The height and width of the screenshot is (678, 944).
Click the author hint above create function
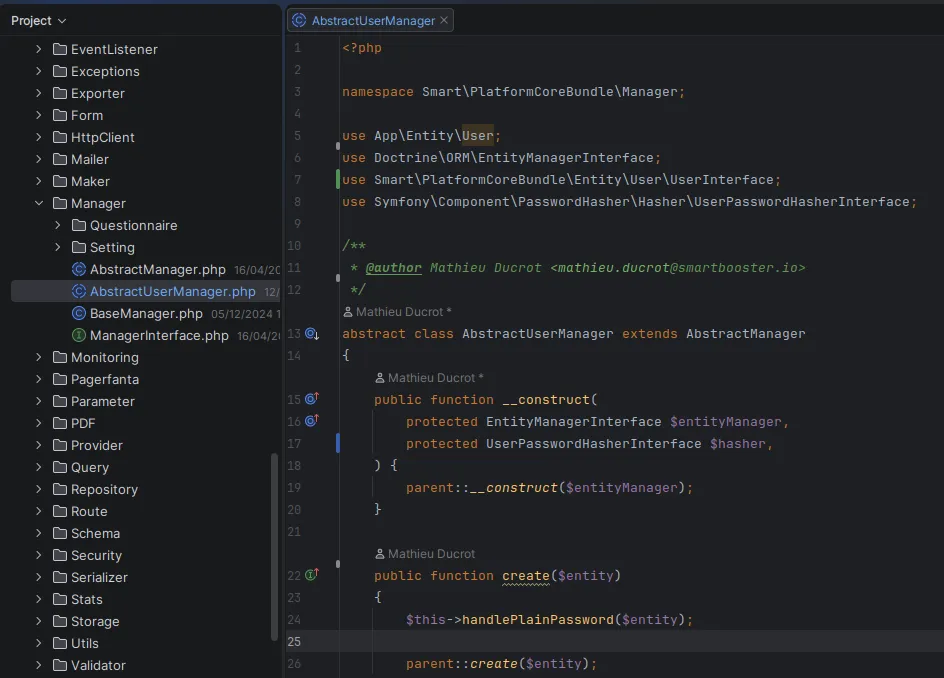point(425,553)
